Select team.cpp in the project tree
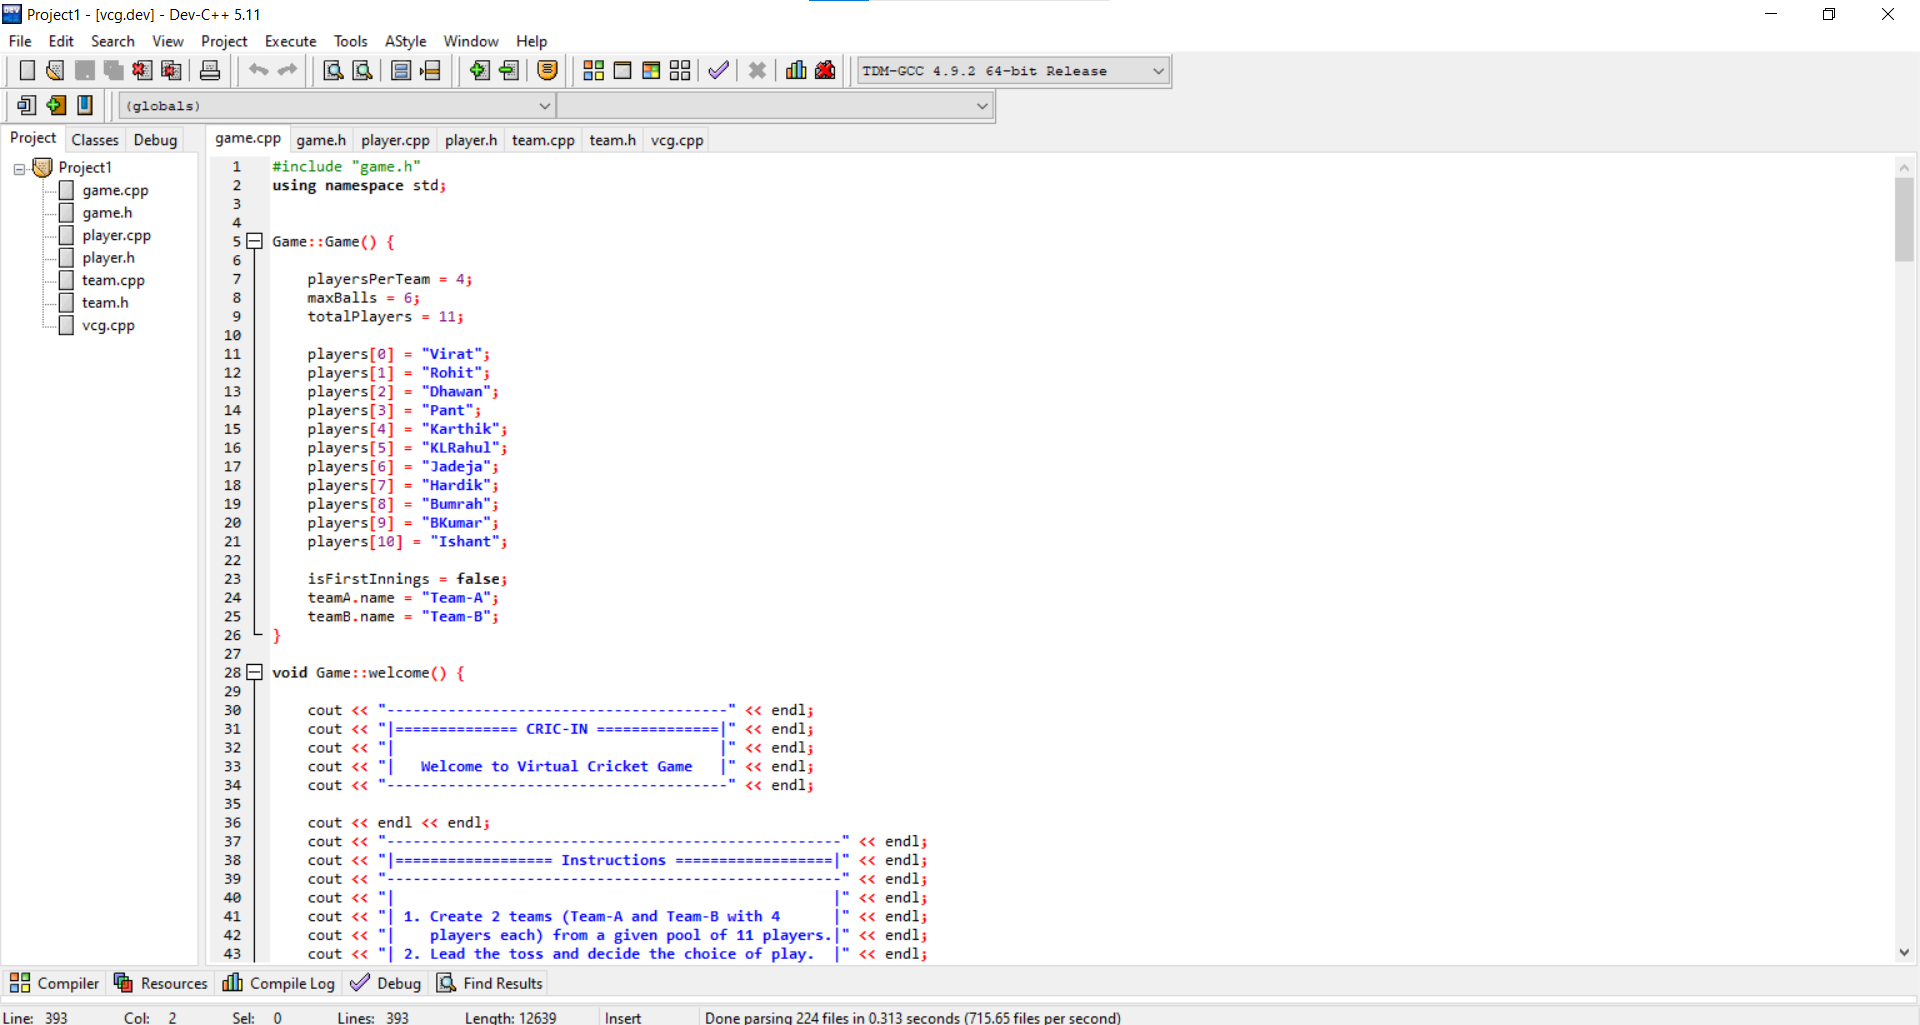 [111, 280]
